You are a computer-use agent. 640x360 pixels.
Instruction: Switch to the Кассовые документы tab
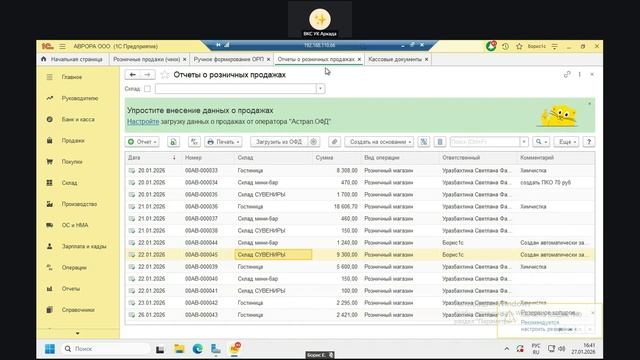pyautogui.click(x=395, y=59)
